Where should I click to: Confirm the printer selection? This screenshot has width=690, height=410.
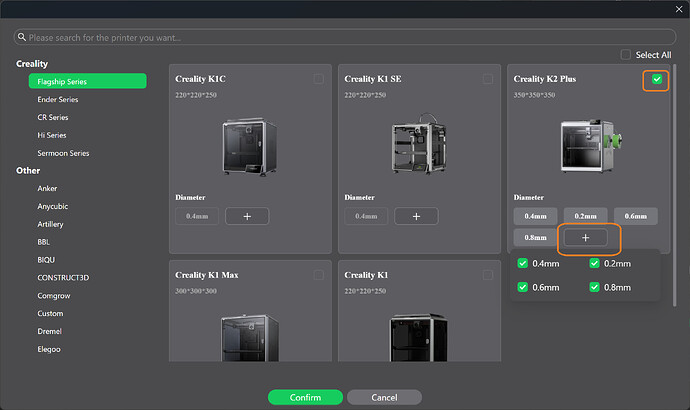coord(305,397)
